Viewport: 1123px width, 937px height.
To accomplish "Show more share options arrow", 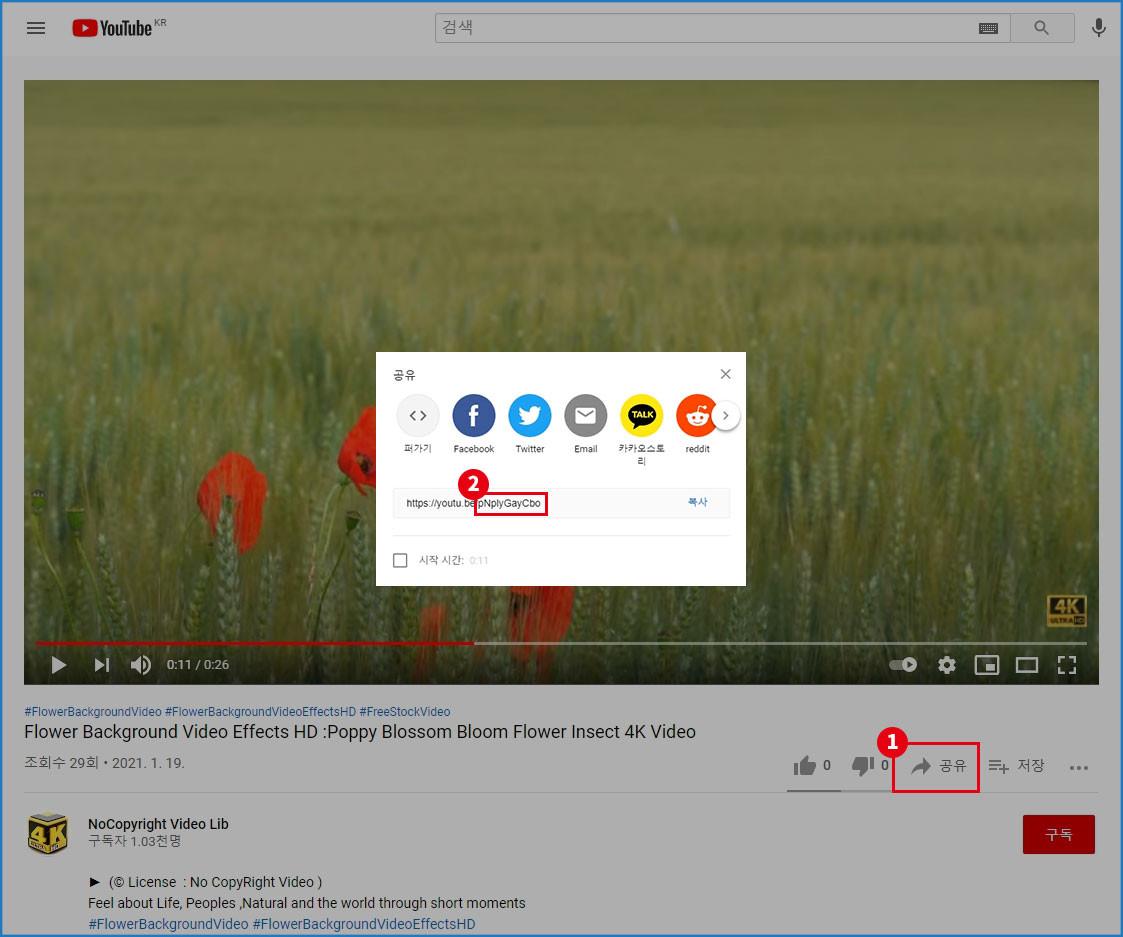I will 727,416.
